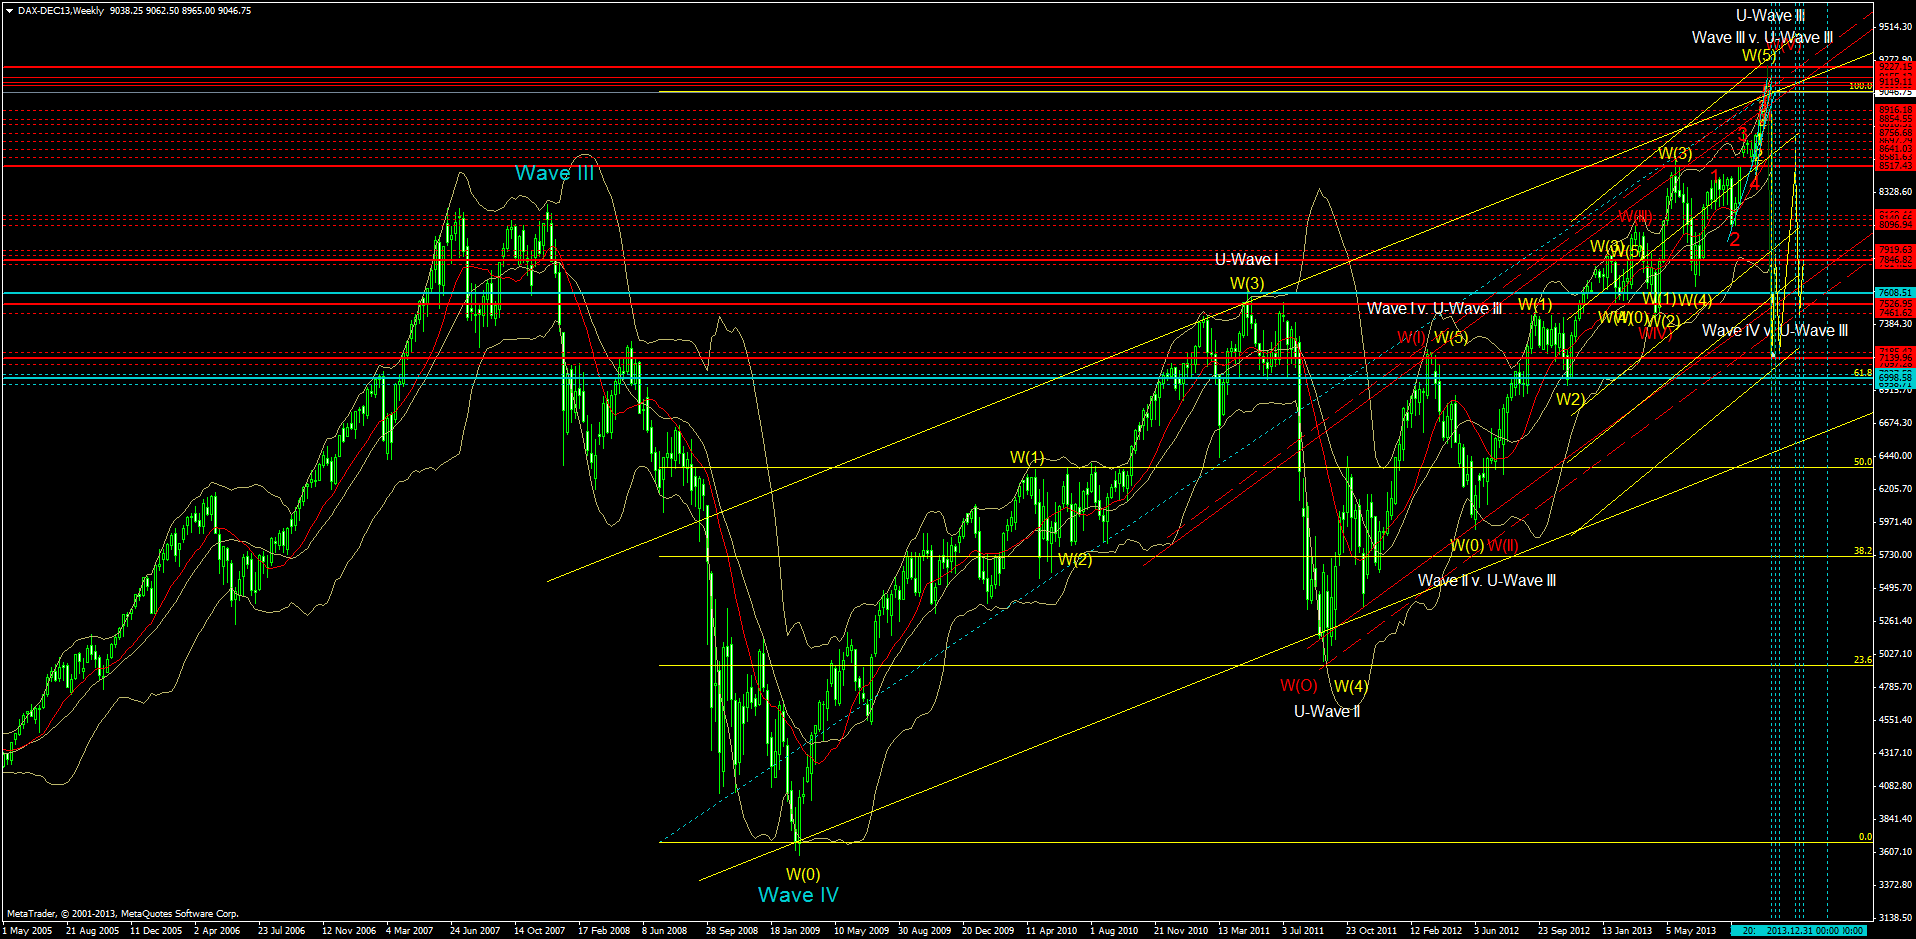Click the "U-Wave I" annotation
The image size is (1916, 939).
tap(1246, 259)
